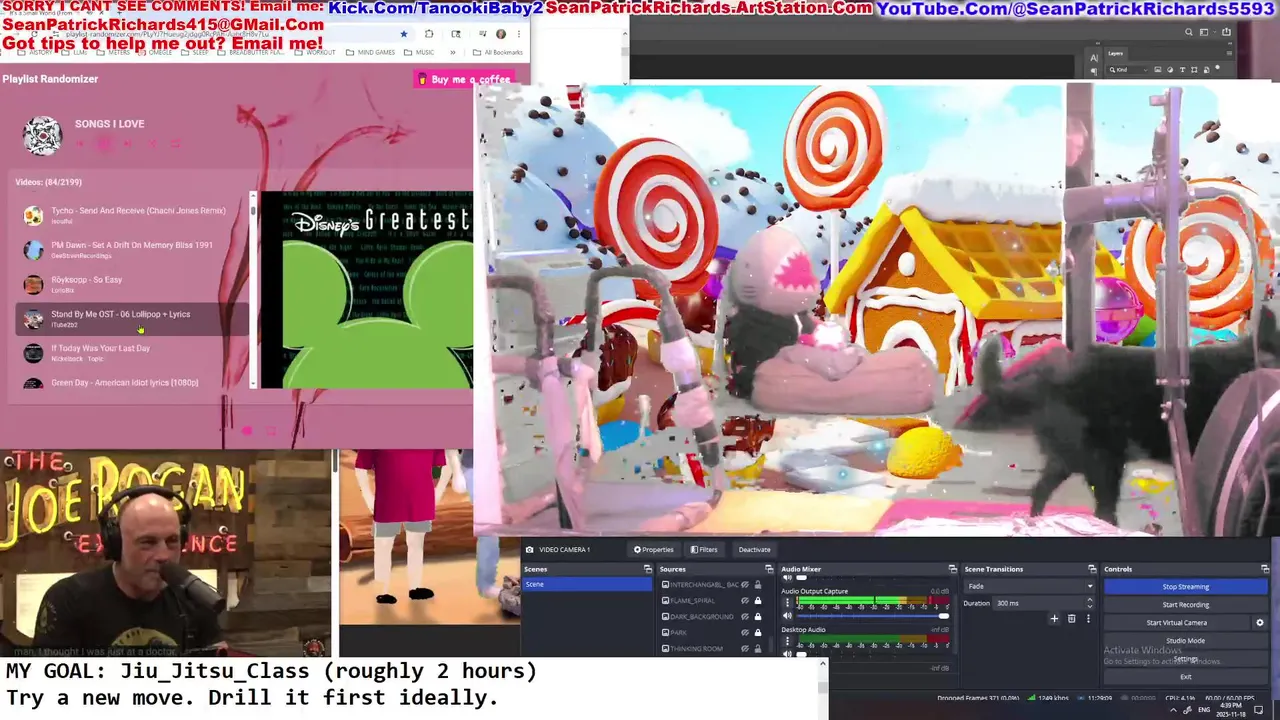This screenshot has width=1280, height=720.
Task: Mute Audio Output Capture speaker icon
Action: coord(787,616)
